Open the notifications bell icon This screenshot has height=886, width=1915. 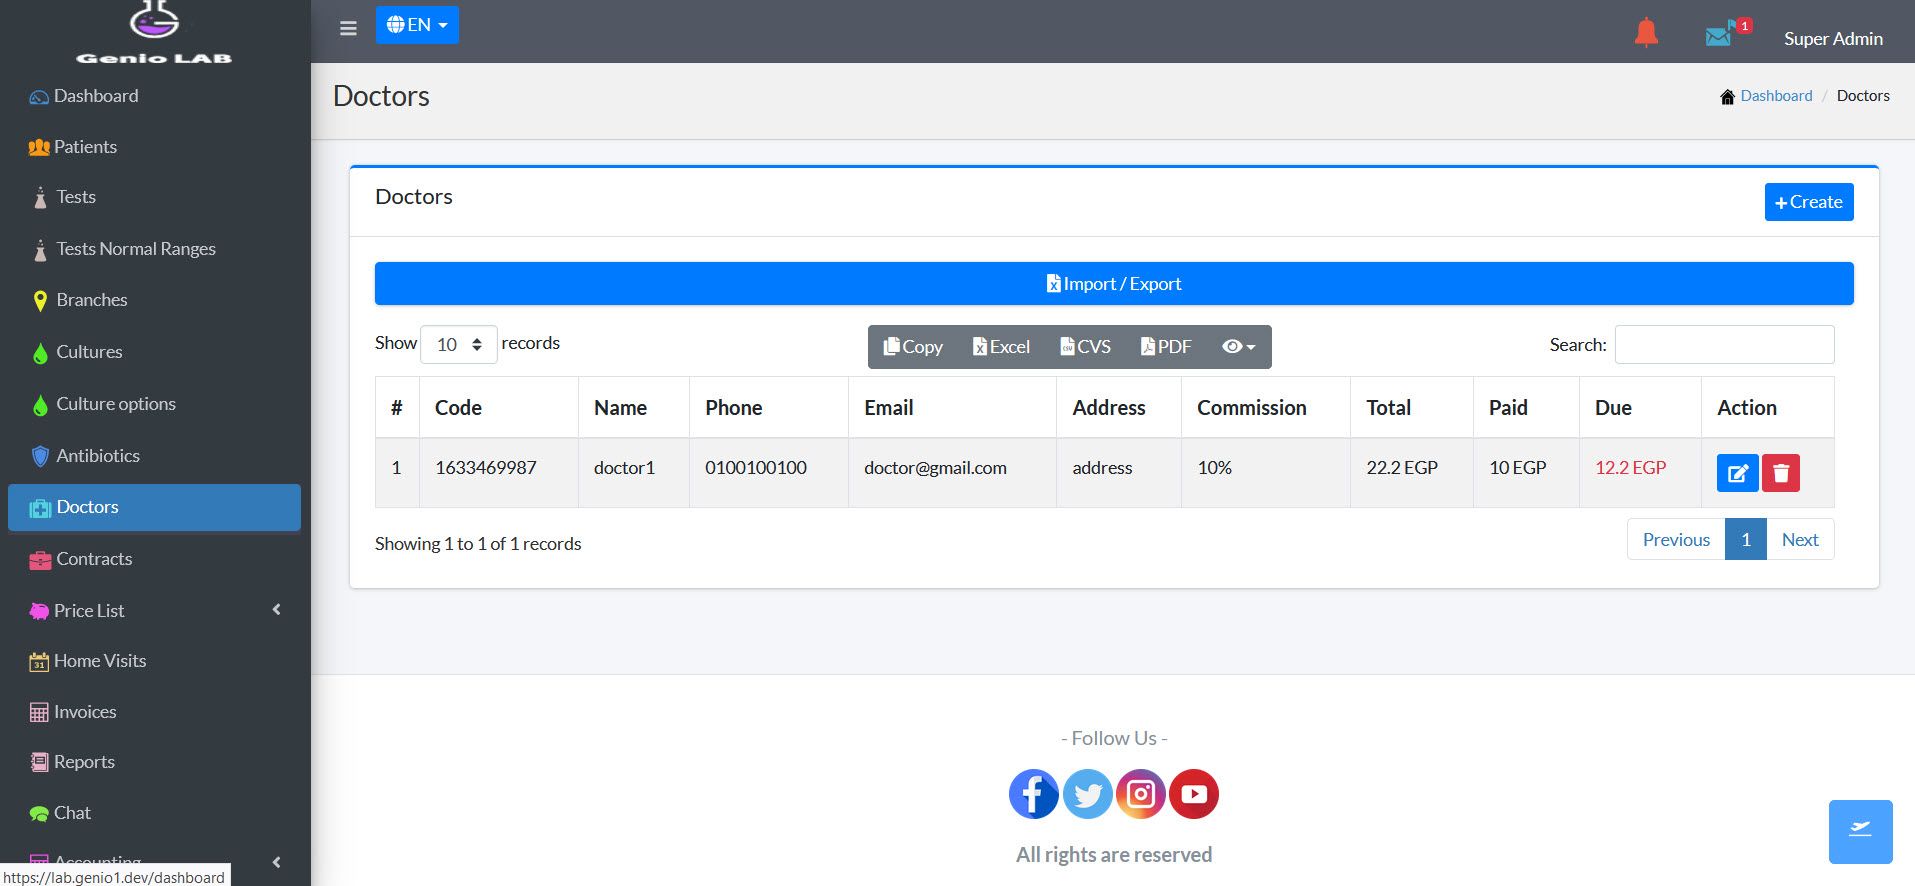(1646, 33)
